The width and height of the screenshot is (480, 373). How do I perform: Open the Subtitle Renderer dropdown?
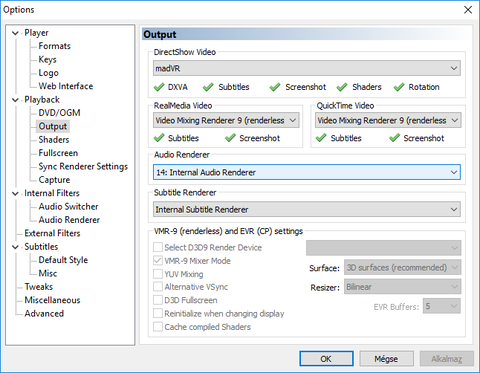307,210
